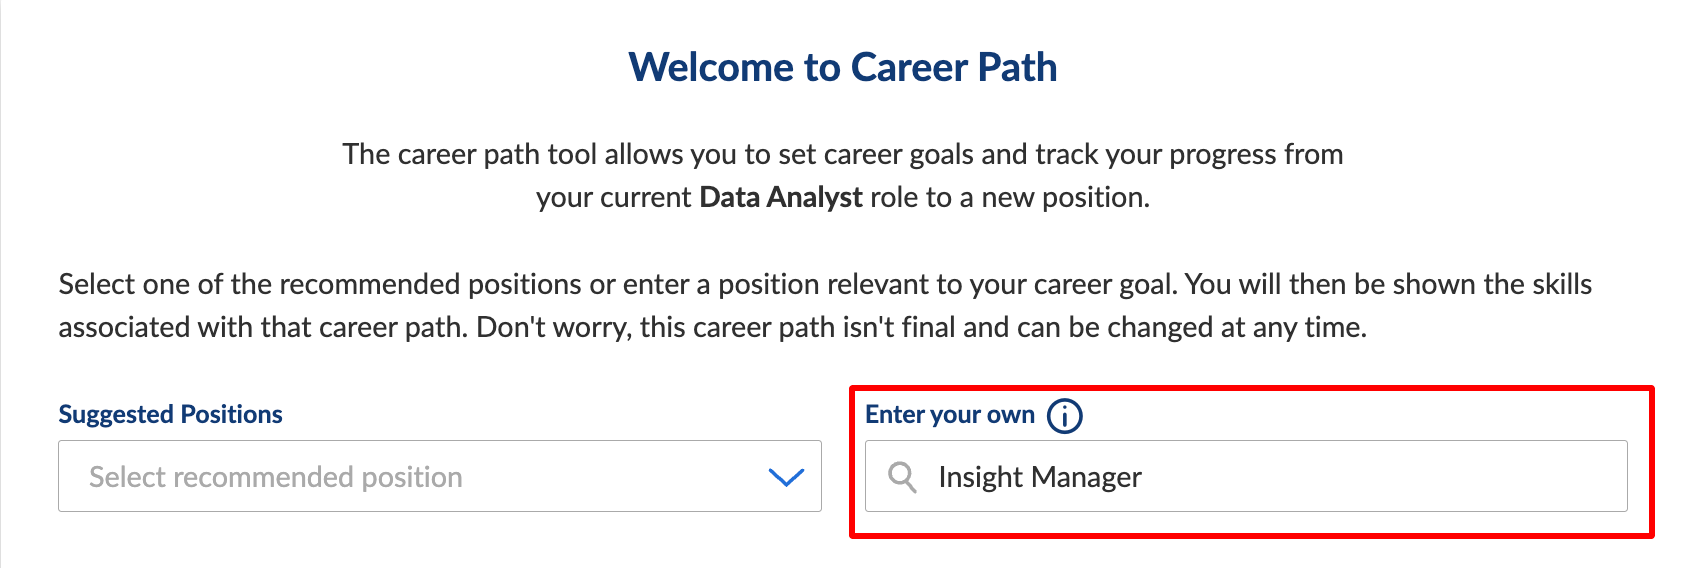Click the magnifying glass search icon

coord(902,477)
